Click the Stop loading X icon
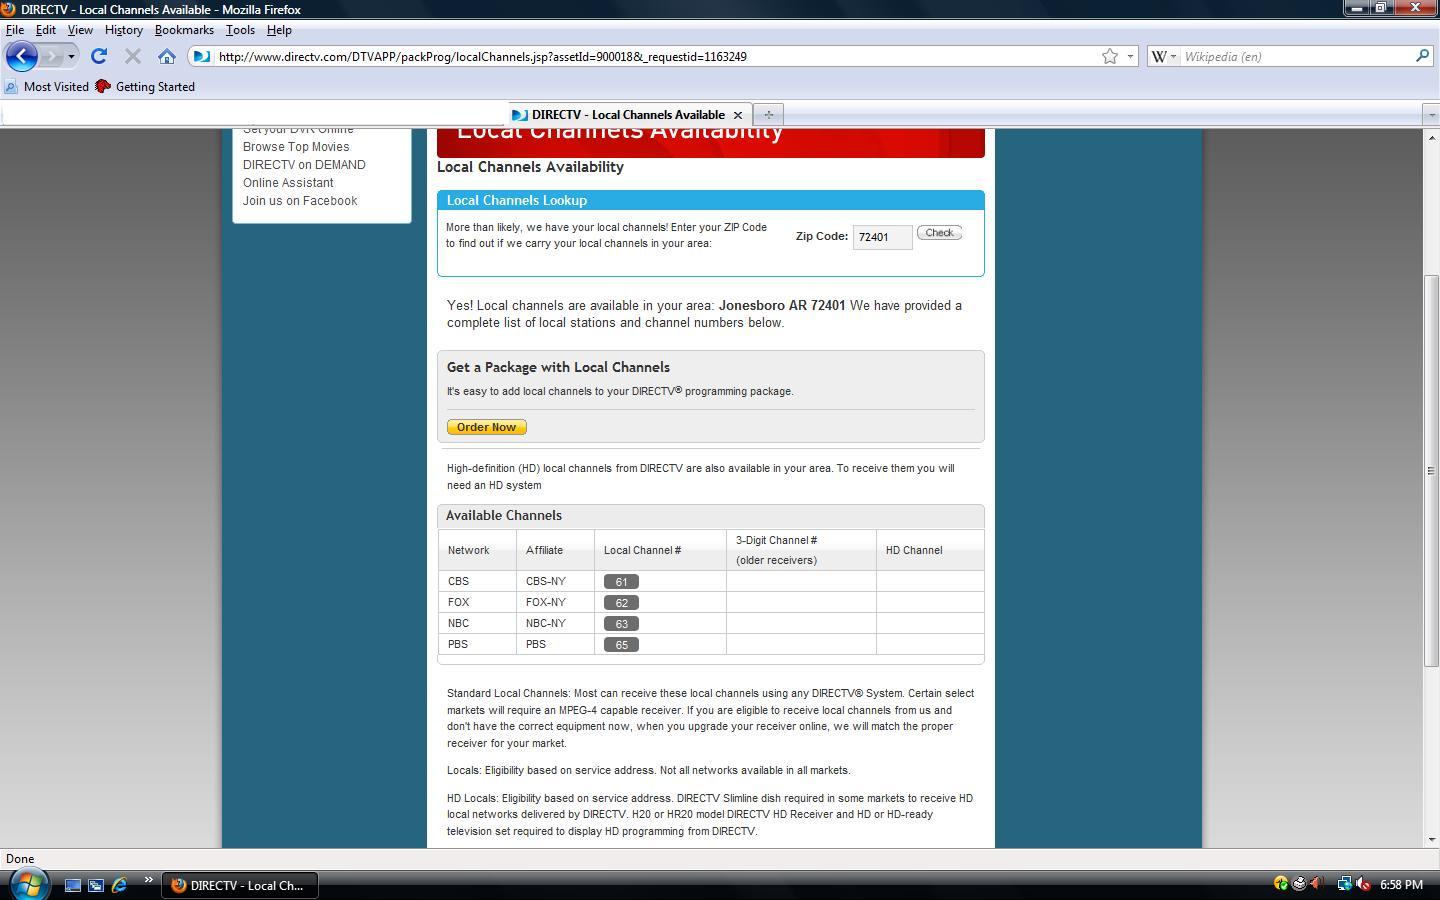Screen dimensions: 1440x900 [132, 57]
